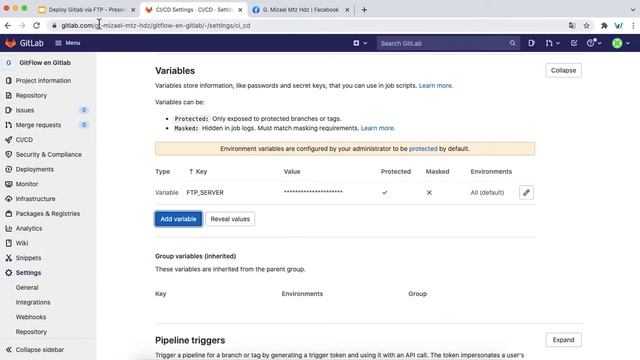Open Merge requests in the sidebar
Viewport: 640px width, 360px height.
point(38,125)
